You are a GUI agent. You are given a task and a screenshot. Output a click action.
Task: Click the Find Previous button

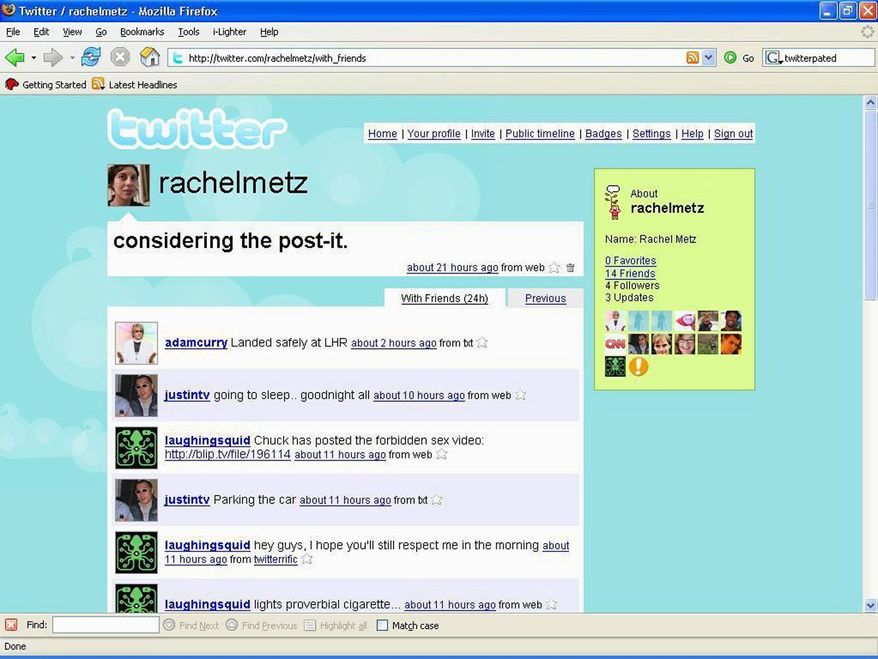pyautogui.click(x=261, y=625)
